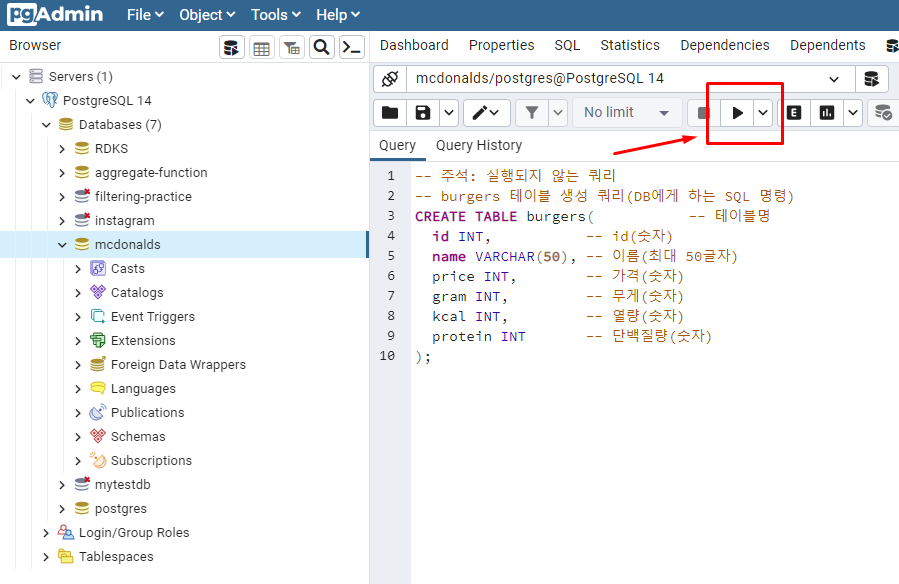Click the edit pencil toolbar button
The width and height of the screenshot is (899, 584).
(485, 112)
